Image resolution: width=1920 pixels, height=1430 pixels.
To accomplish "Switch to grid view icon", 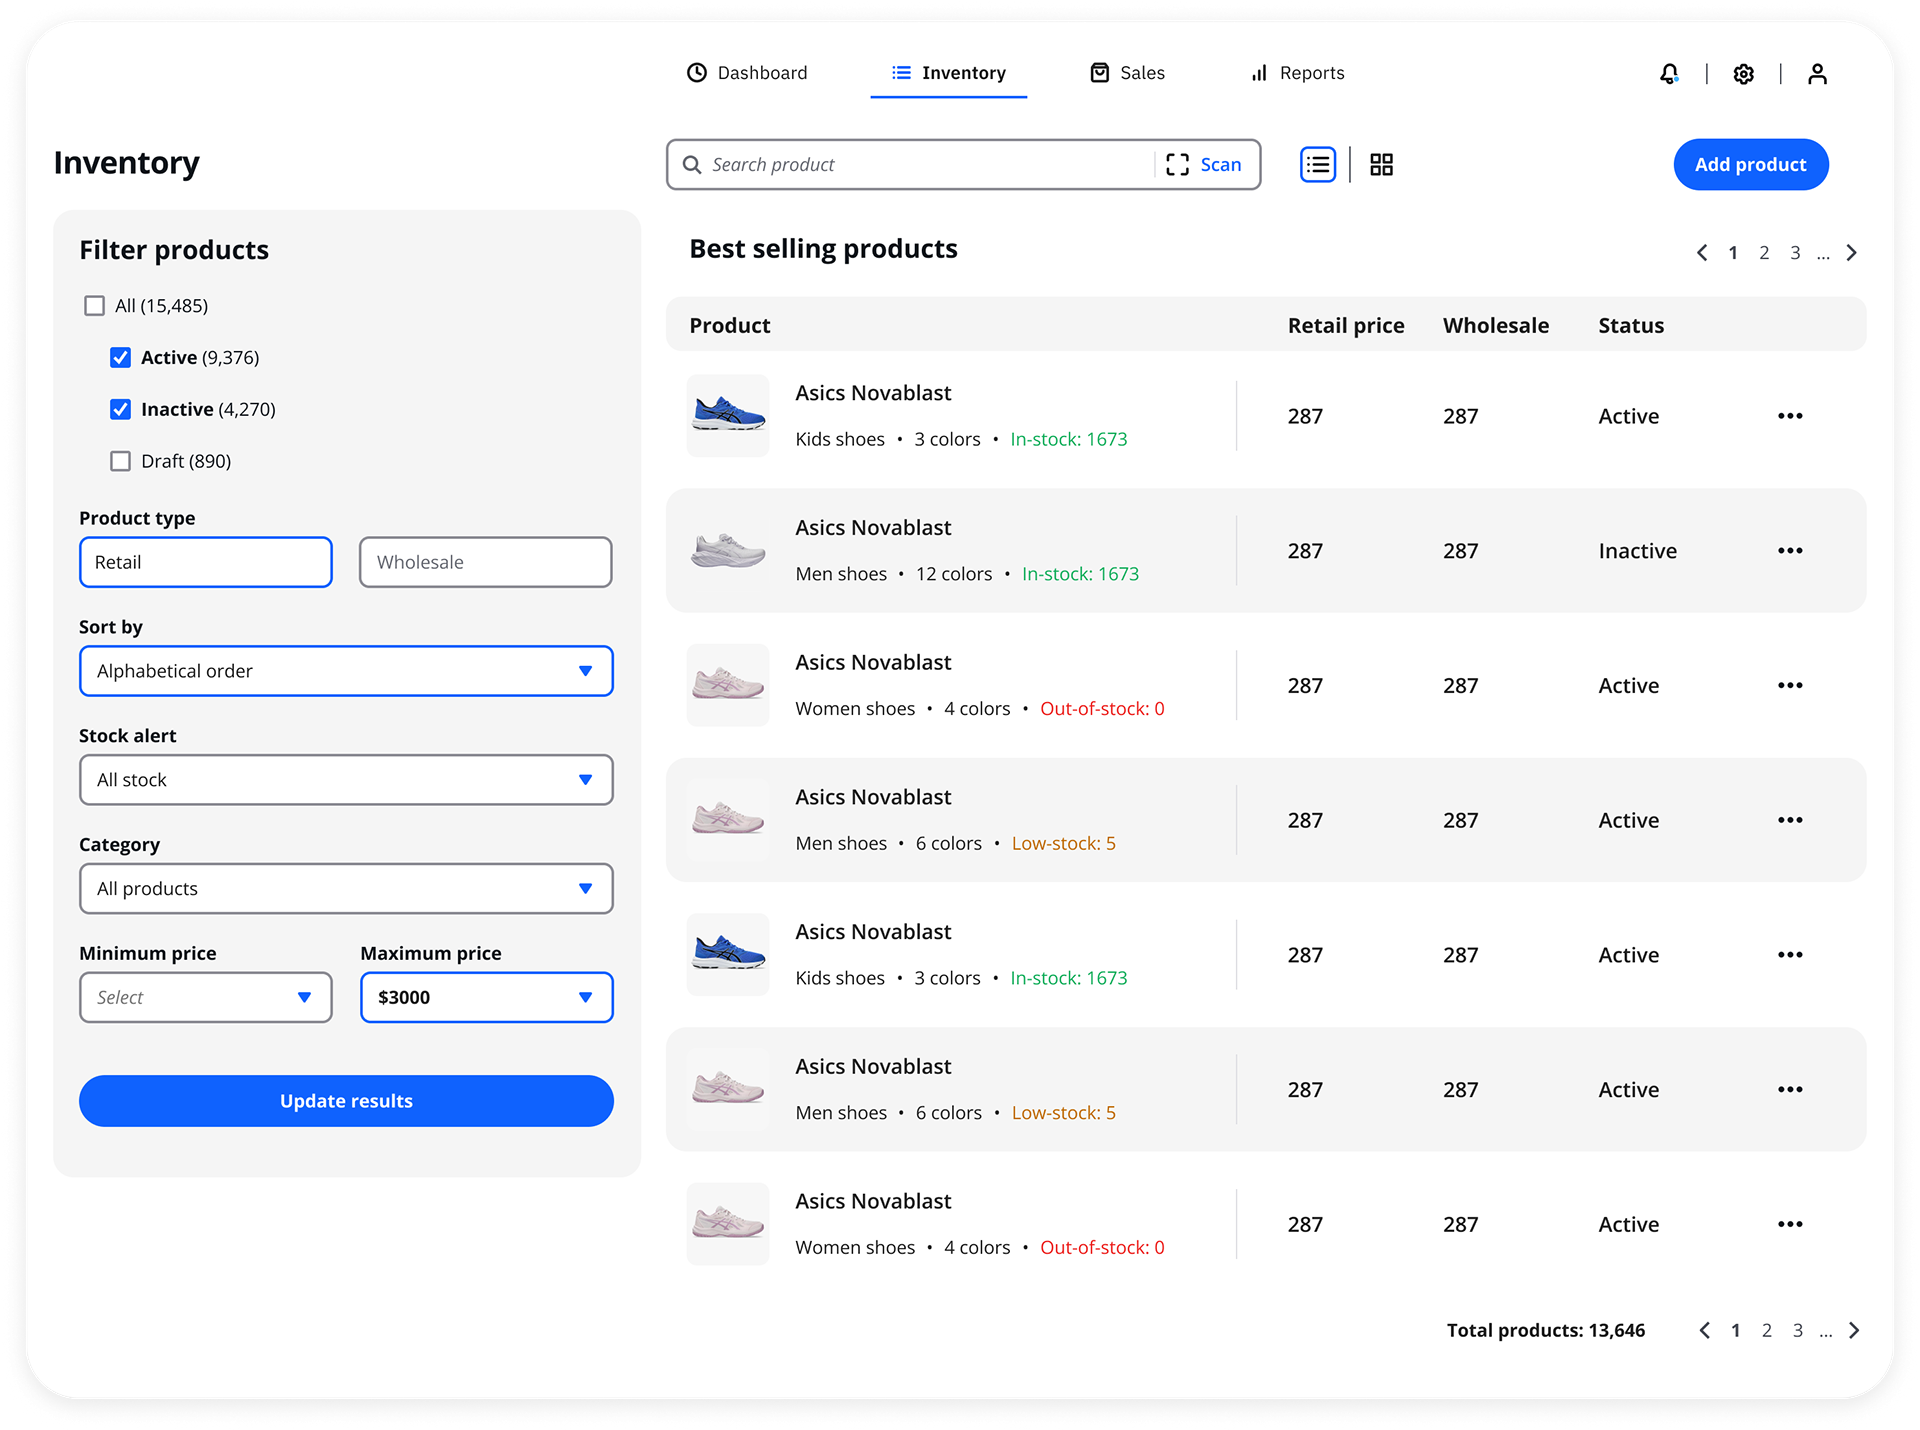I will pyautogui.click(x=1381, y=164).
